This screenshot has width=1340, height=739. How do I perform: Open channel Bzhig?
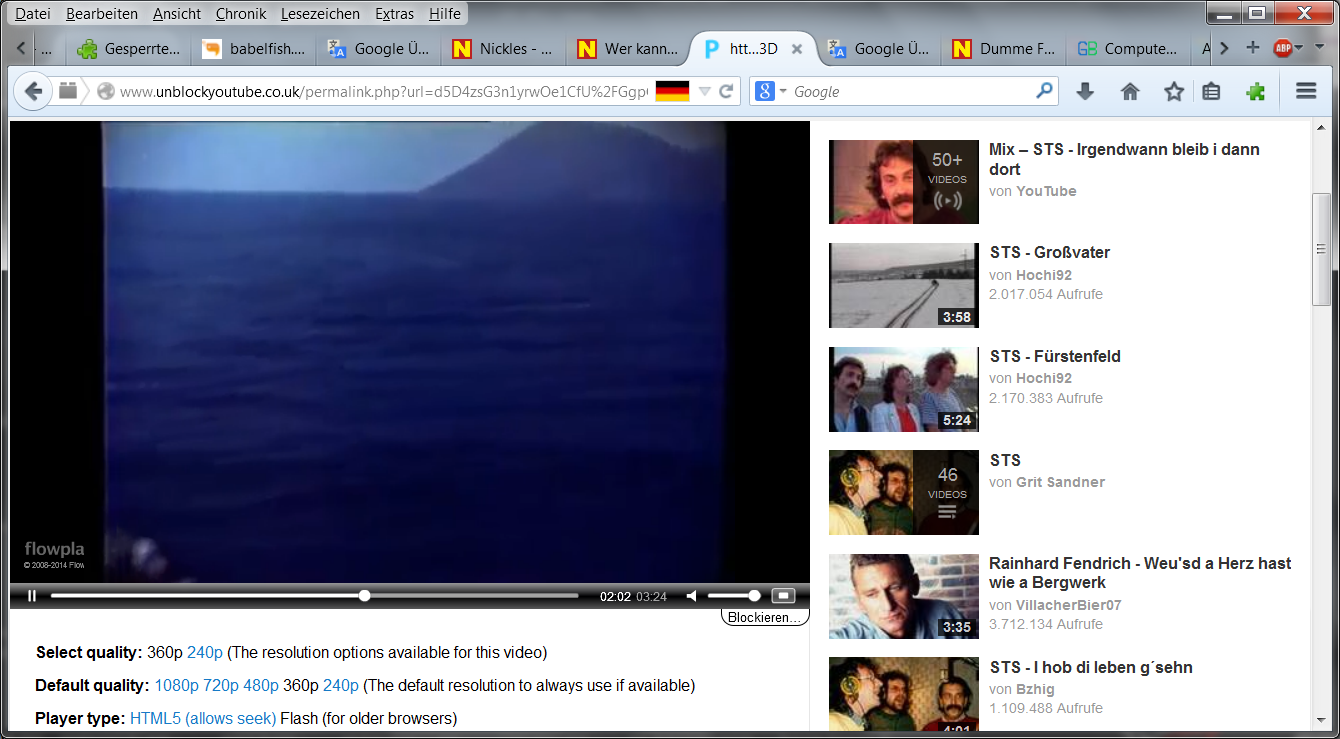(1037, 689)
